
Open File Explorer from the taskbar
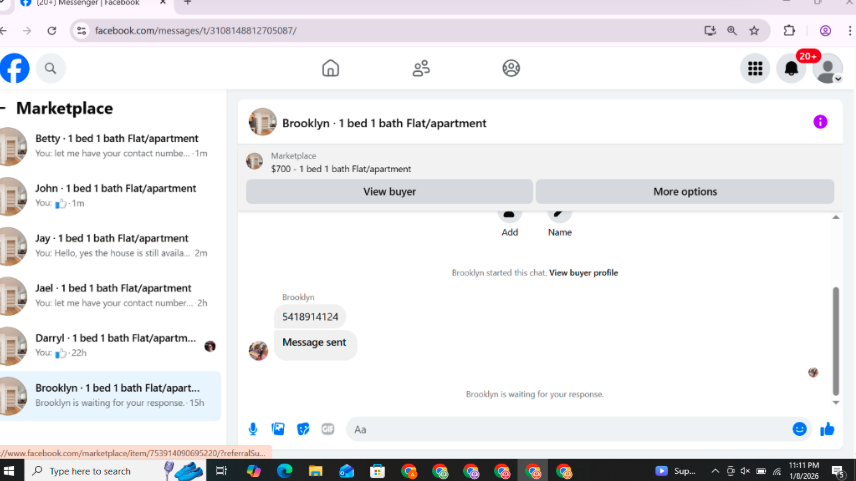315,471
